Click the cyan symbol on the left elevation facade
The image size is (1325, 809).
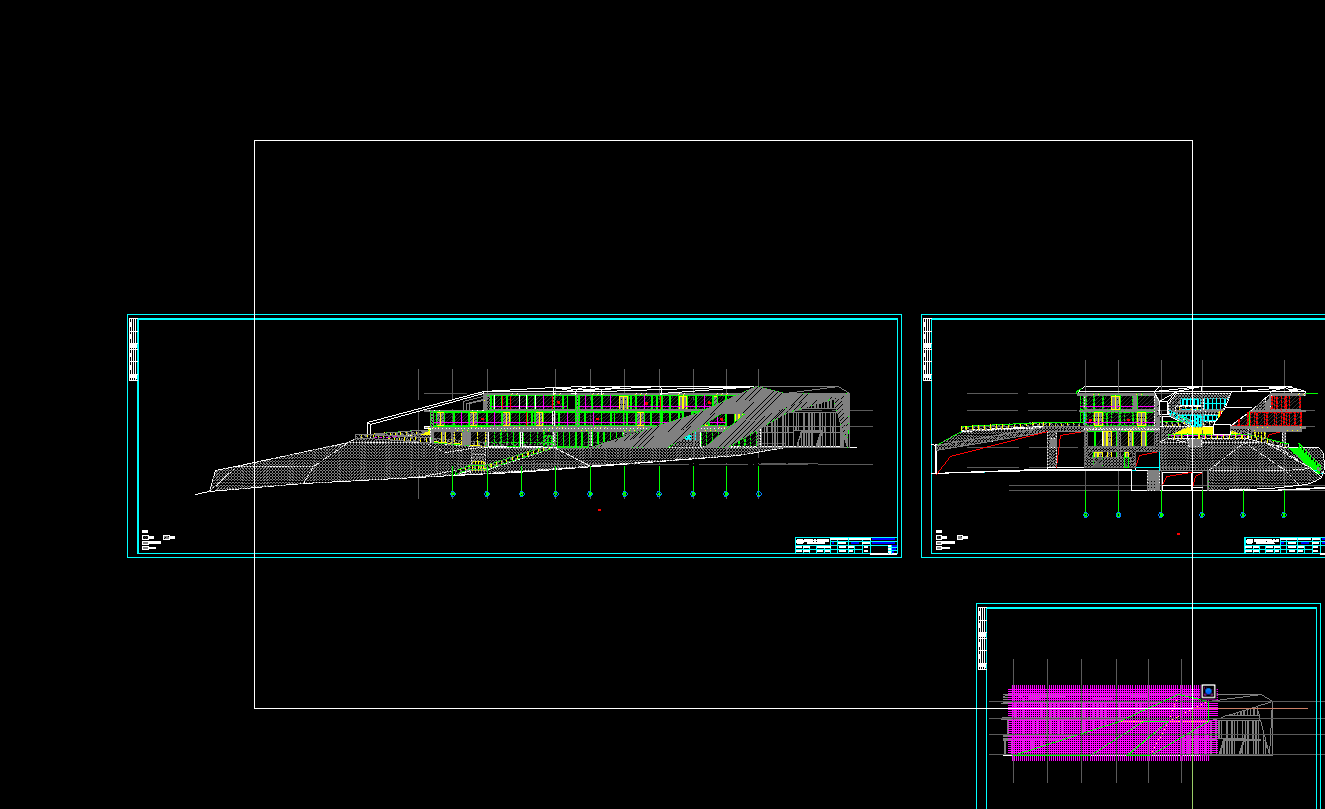pyautogui.click(x=688, y=437)
